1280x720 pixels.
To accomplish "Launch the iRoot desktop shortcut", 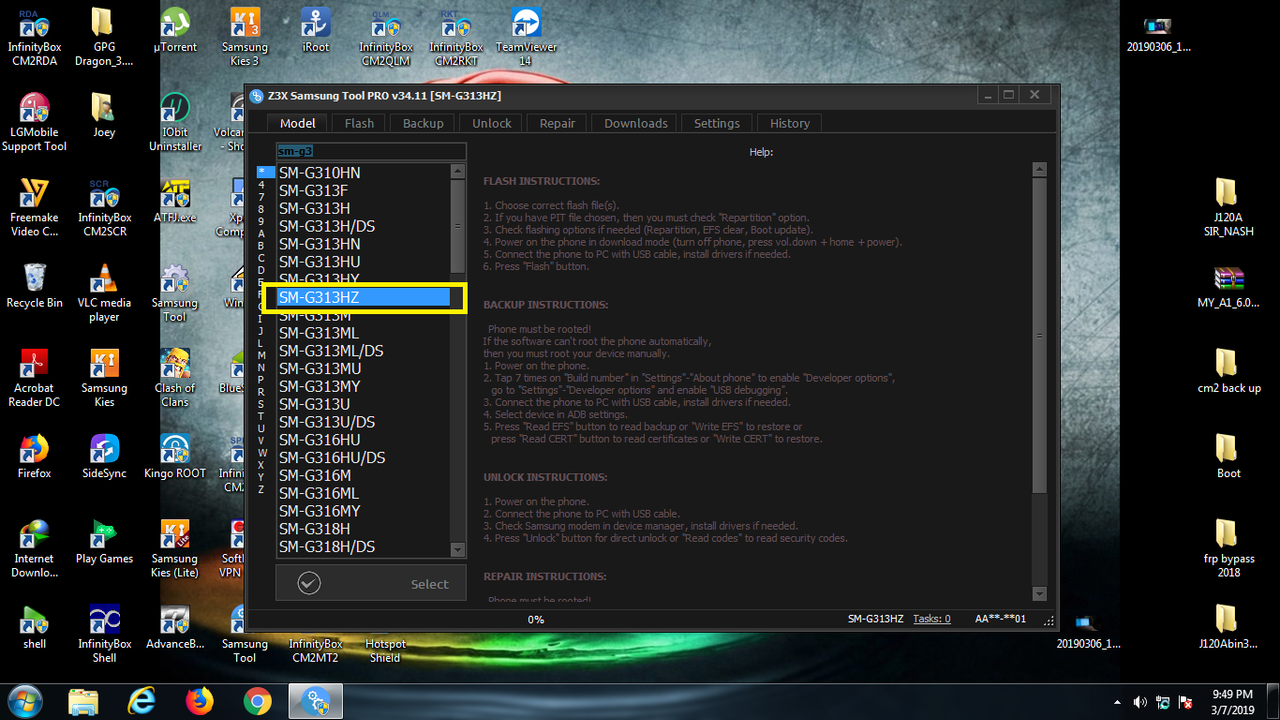I will 315,30.
